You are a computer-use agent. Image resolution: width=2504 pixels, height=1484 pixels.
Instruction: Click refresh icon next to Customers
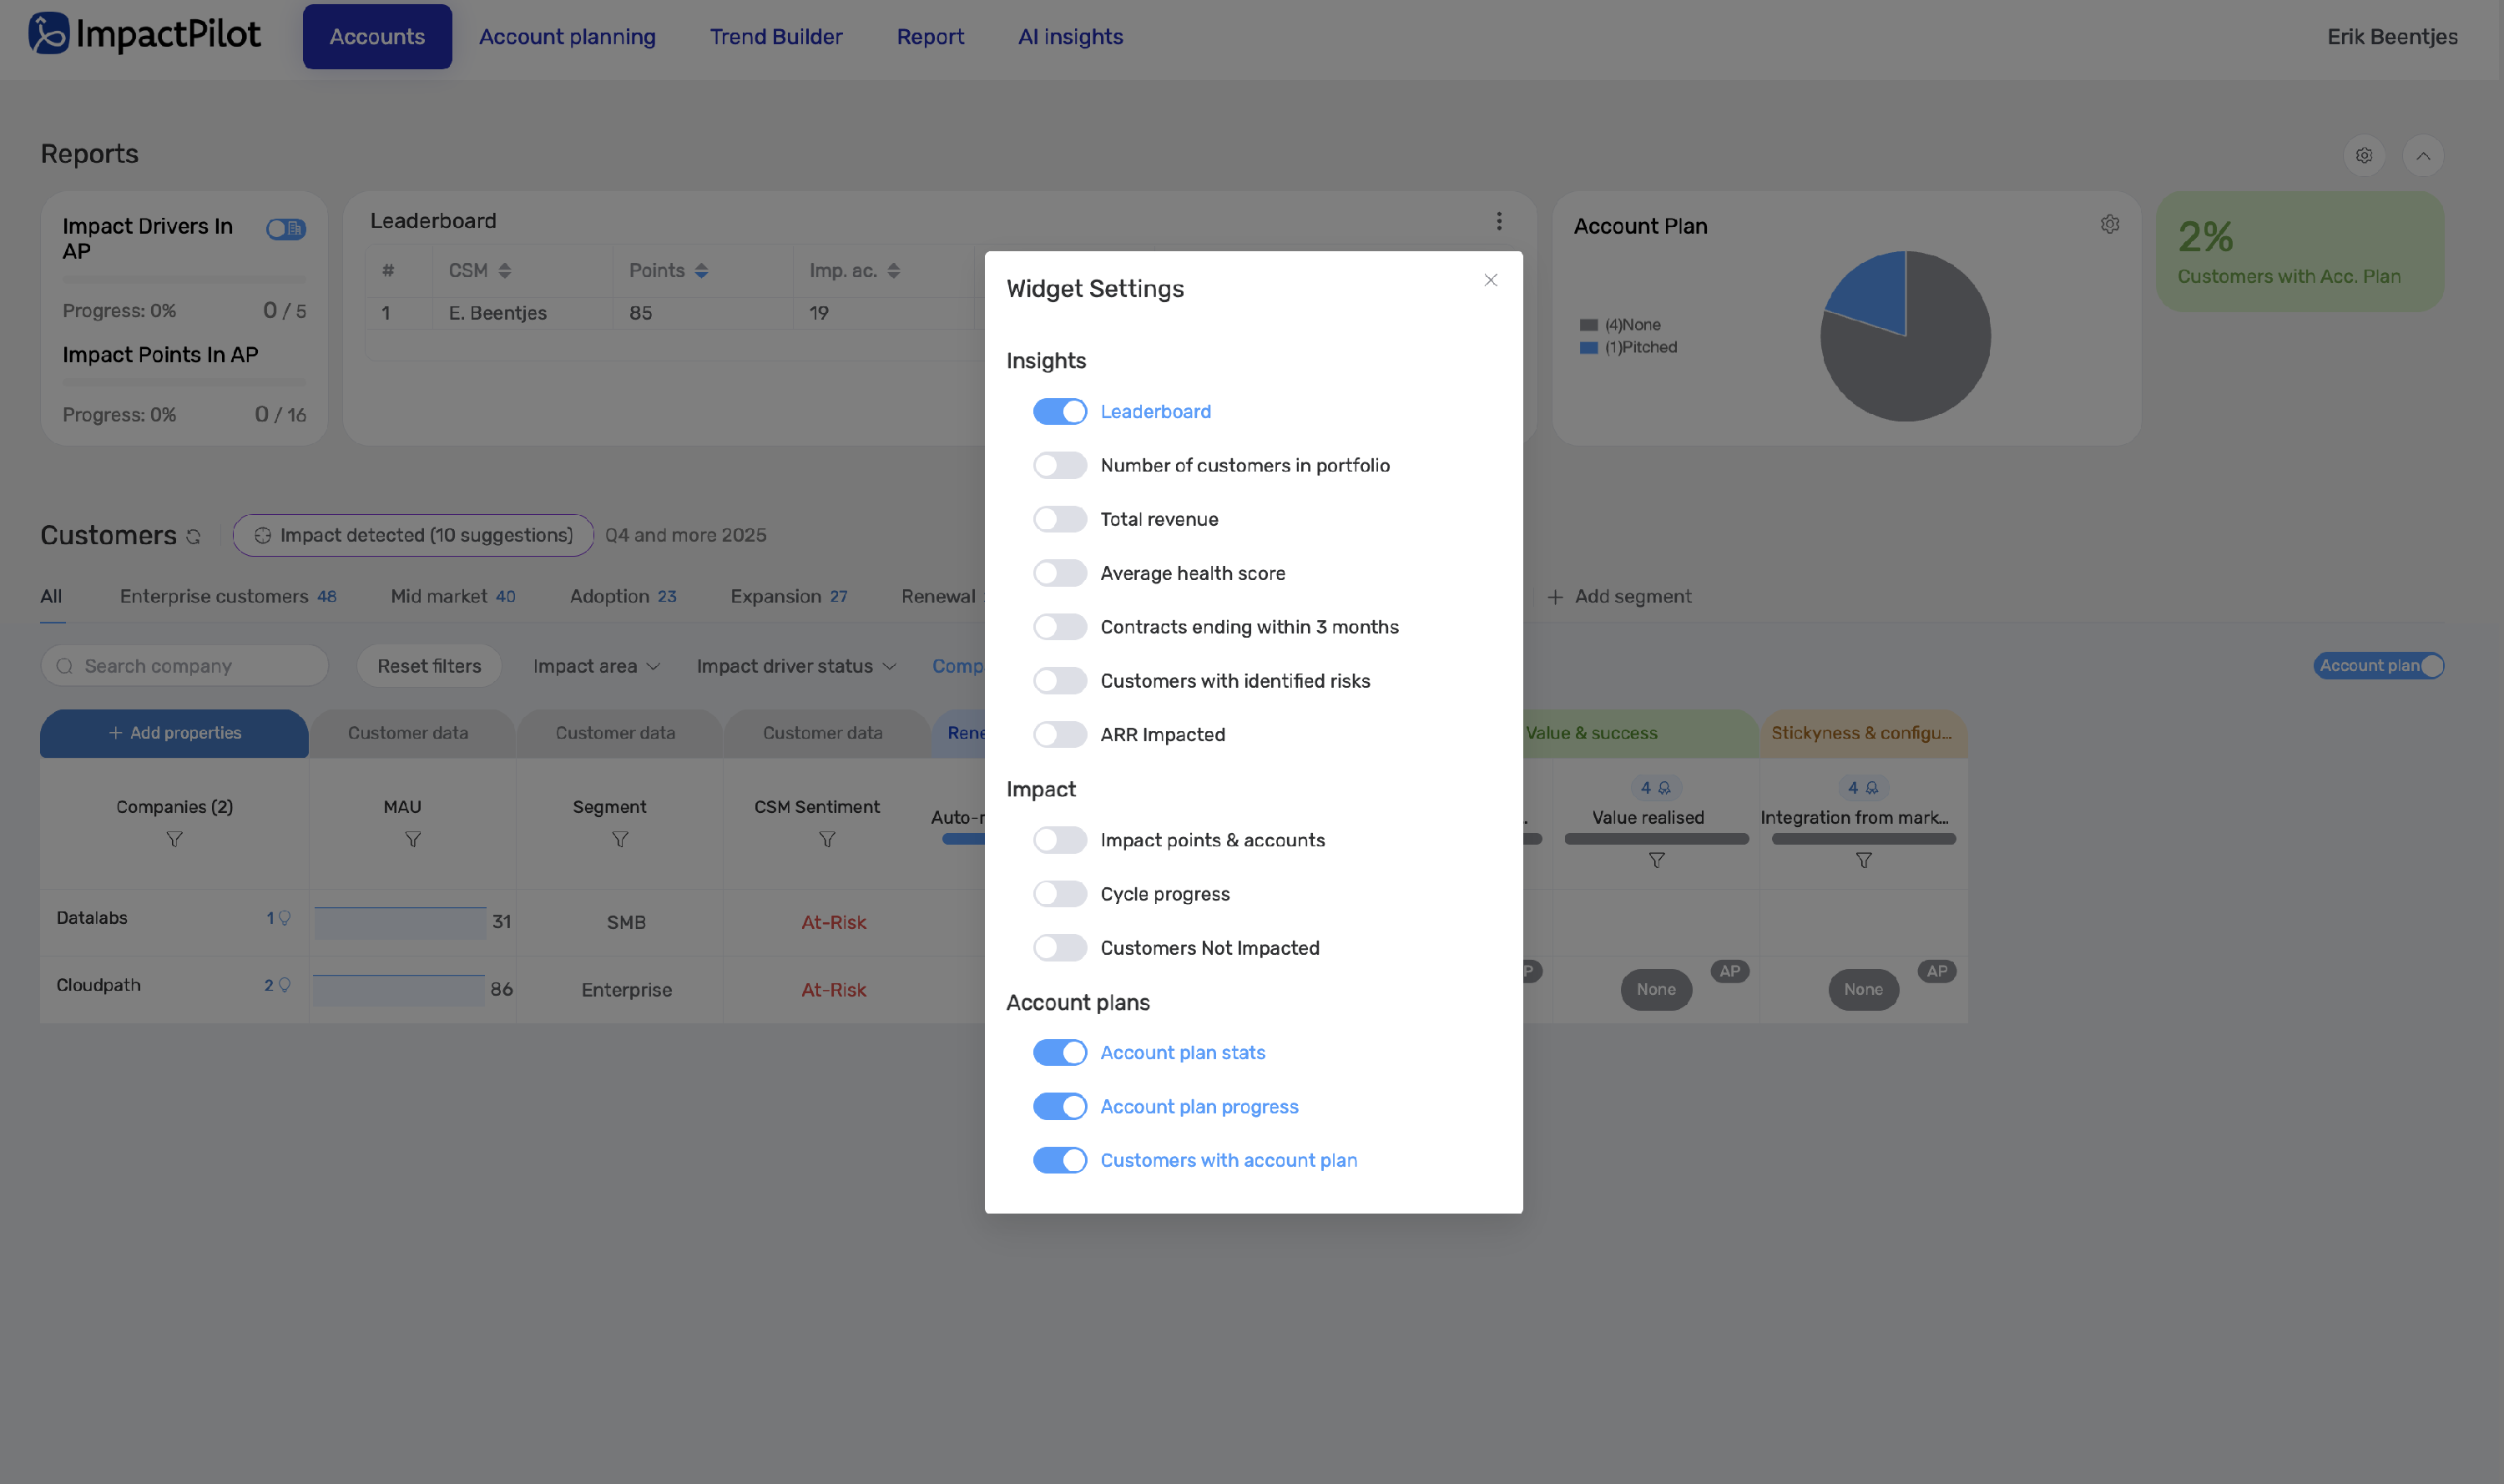tap(194, 537)
